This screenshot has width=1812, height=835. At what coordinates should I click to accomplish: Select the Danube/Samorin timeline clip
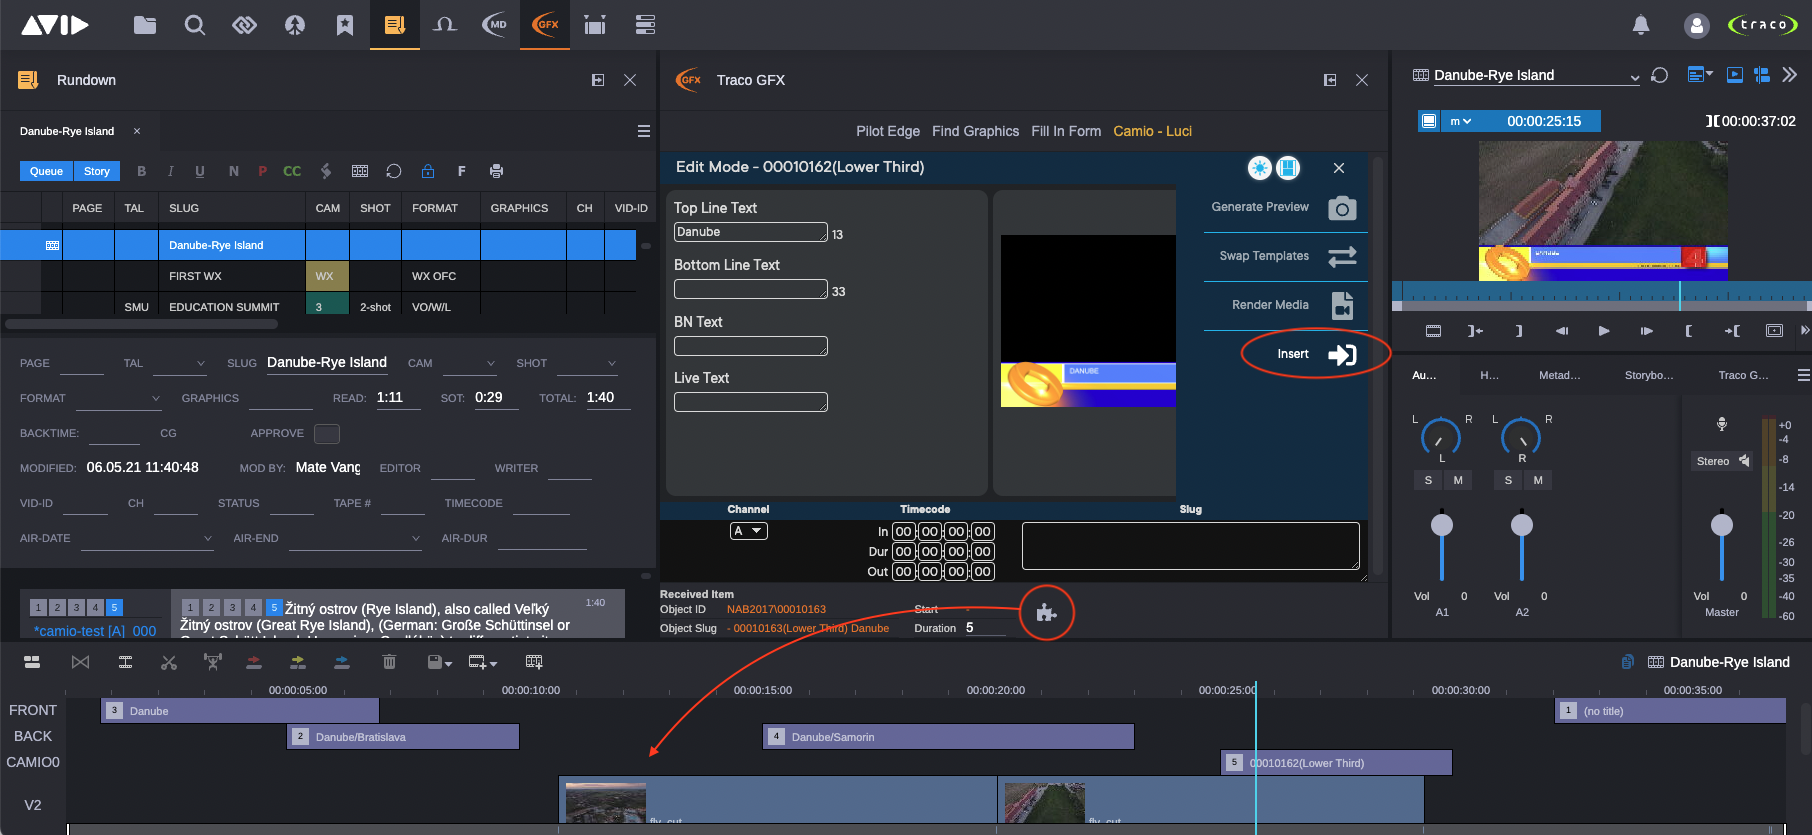tap(949, 737)
